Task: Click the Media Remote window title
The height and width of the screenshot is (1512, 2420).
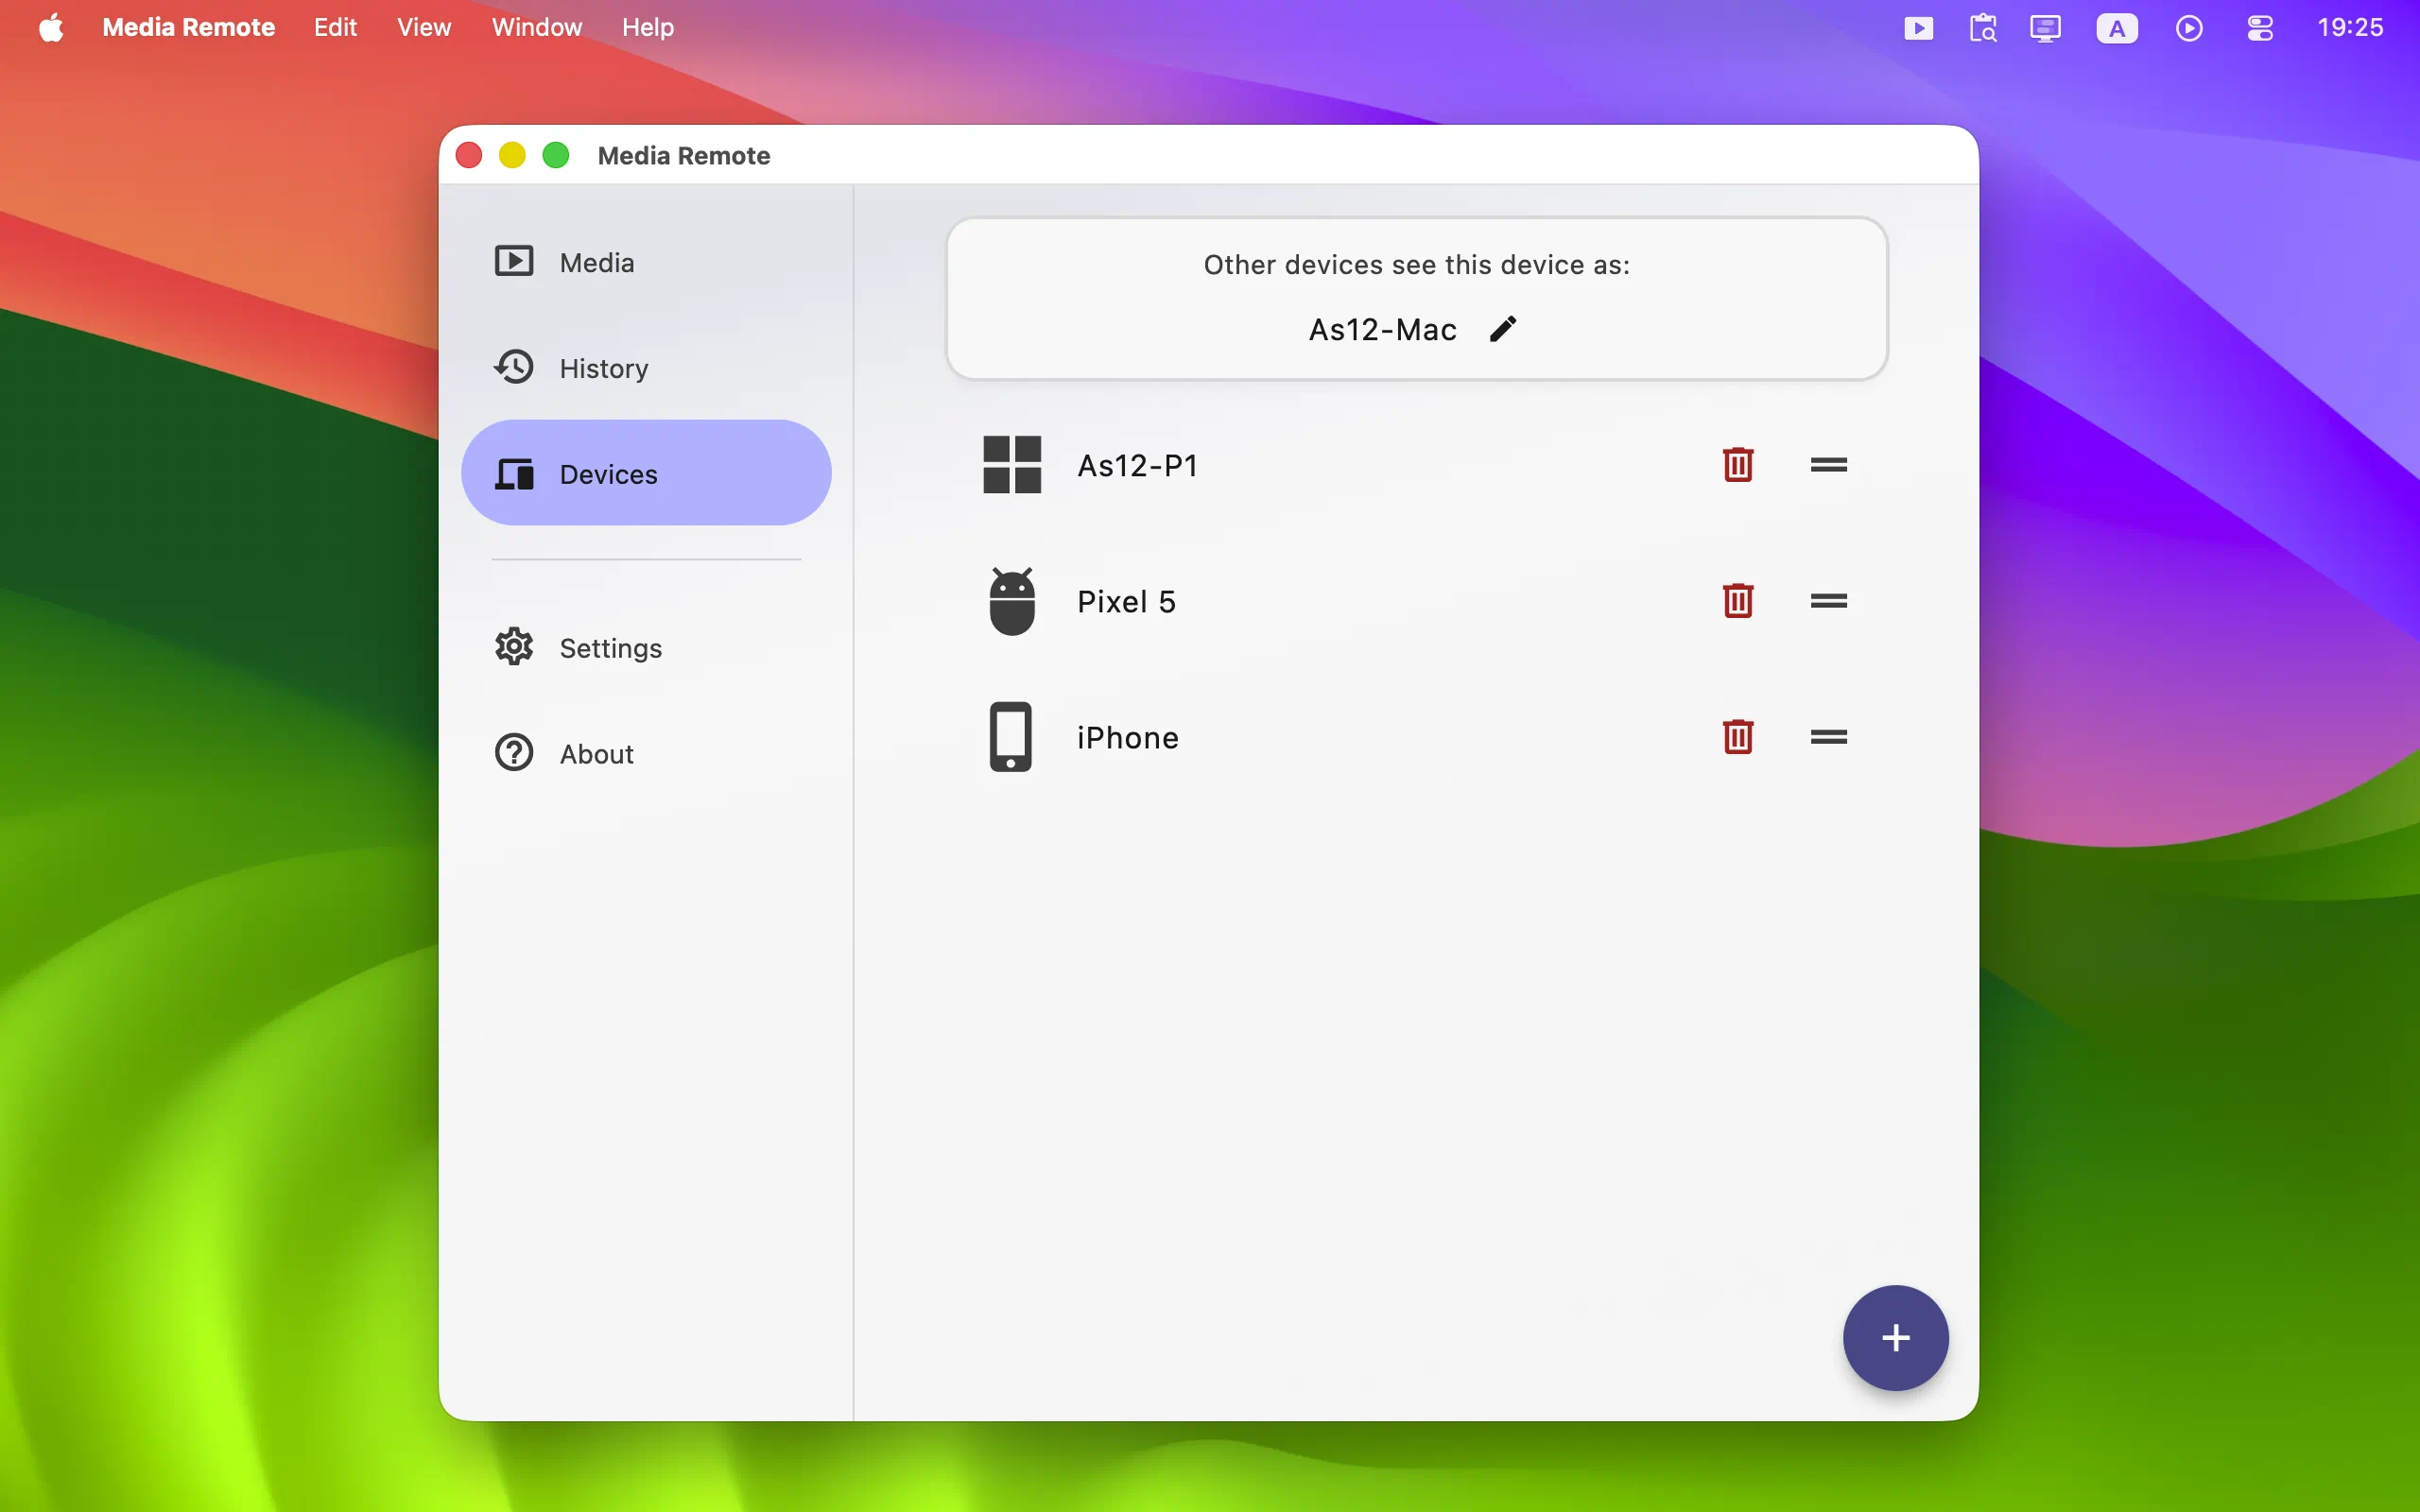Action: click(x=684, y=155)
